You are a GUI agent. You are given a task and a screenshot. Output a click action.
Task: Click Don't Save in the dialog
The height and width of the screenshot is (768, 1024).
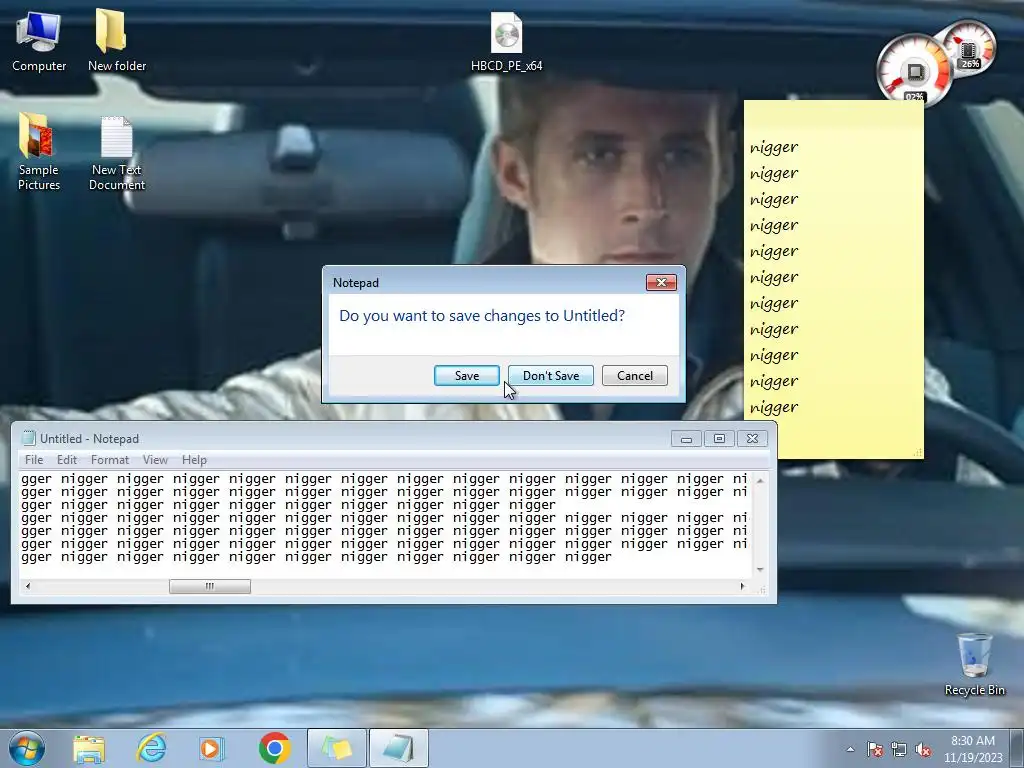coord(551,376)
